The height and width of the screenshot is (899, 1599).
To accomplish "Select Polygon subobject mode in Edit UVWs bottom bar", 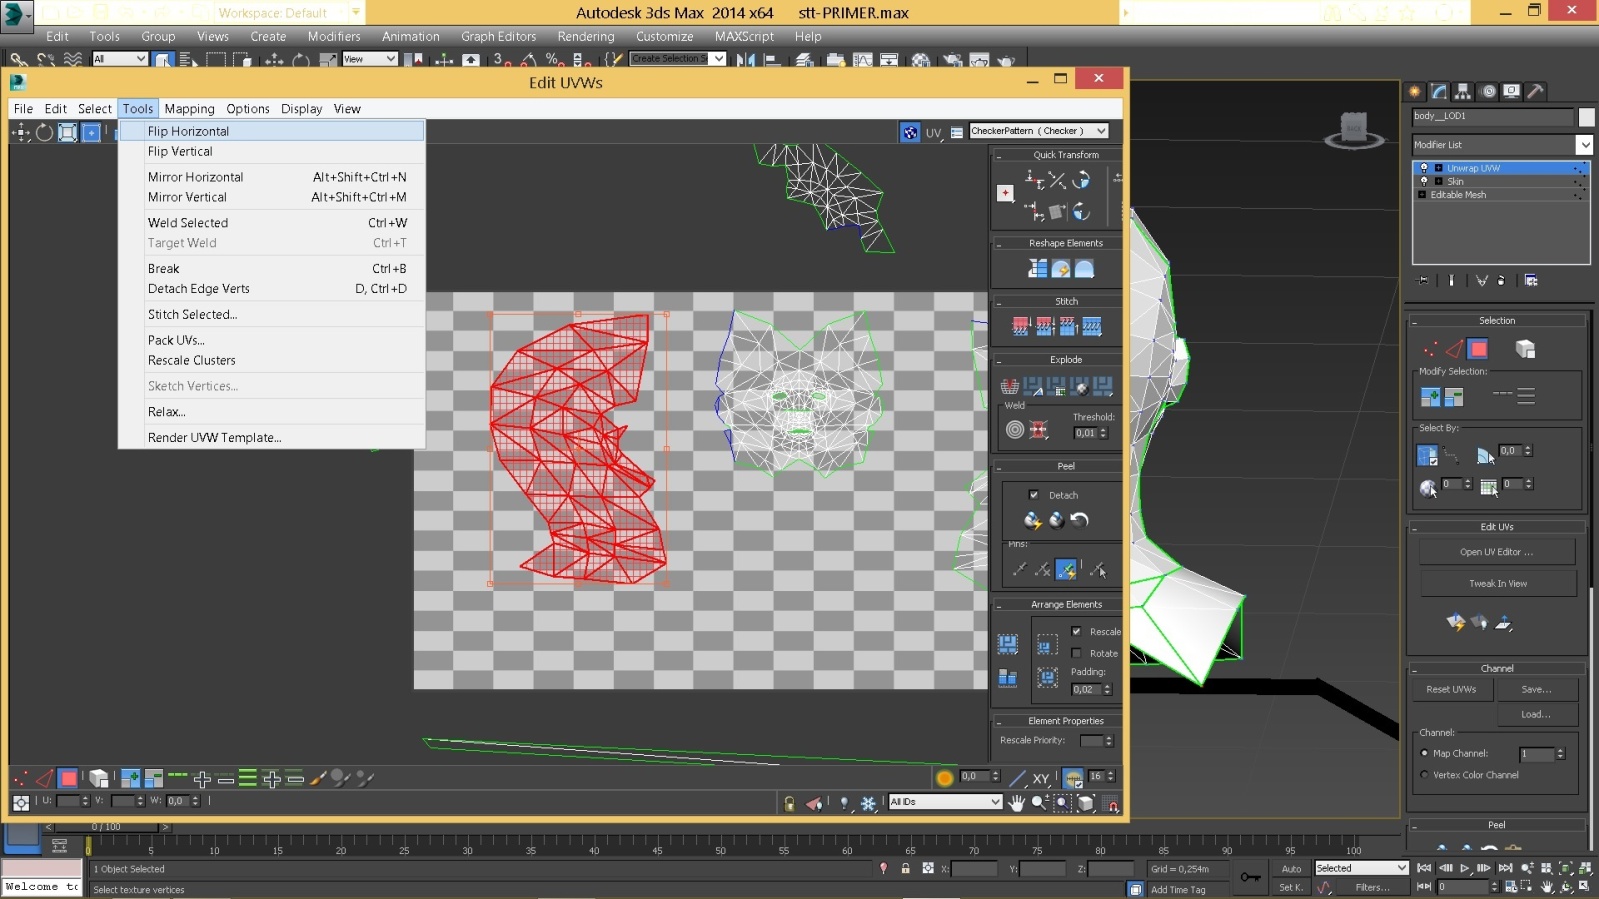I will (68, 778).
